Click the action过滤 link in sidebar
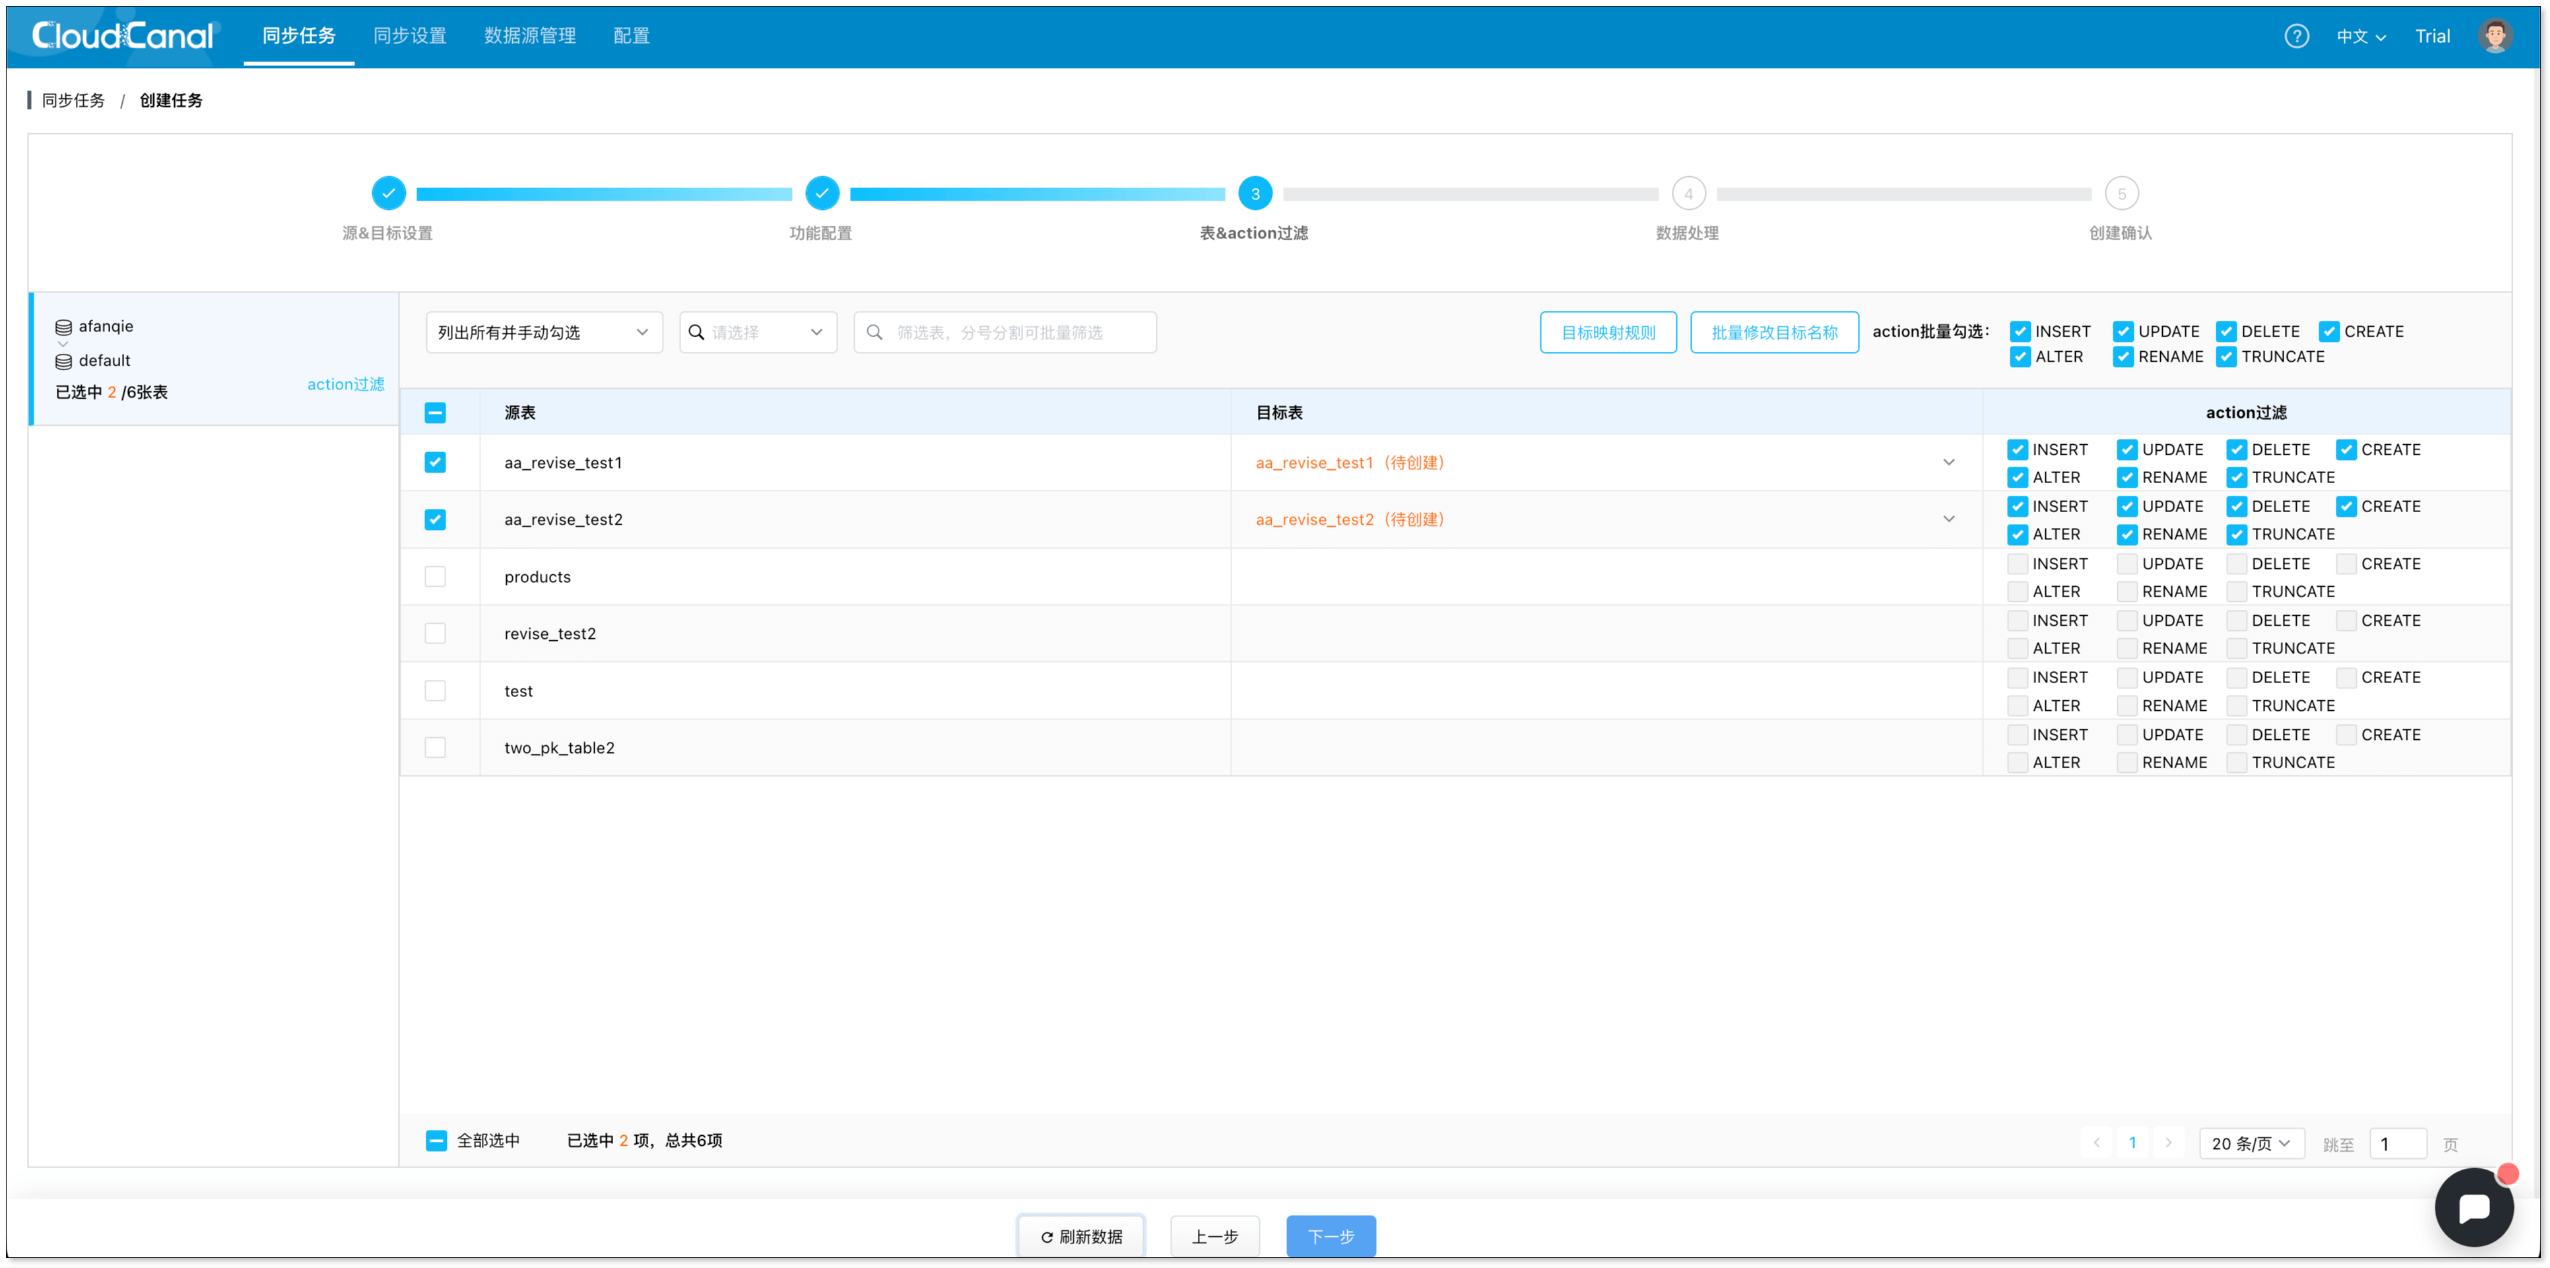Viewport: 2550px width, 1268px height. tap(345, 384)
